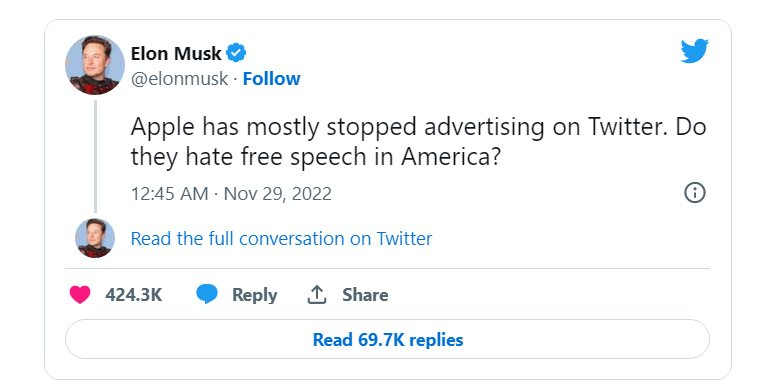761x384 pixels.
Task: Open the 12:45 AM Nov 29 timestamp
Action: [x=231, y=193]
